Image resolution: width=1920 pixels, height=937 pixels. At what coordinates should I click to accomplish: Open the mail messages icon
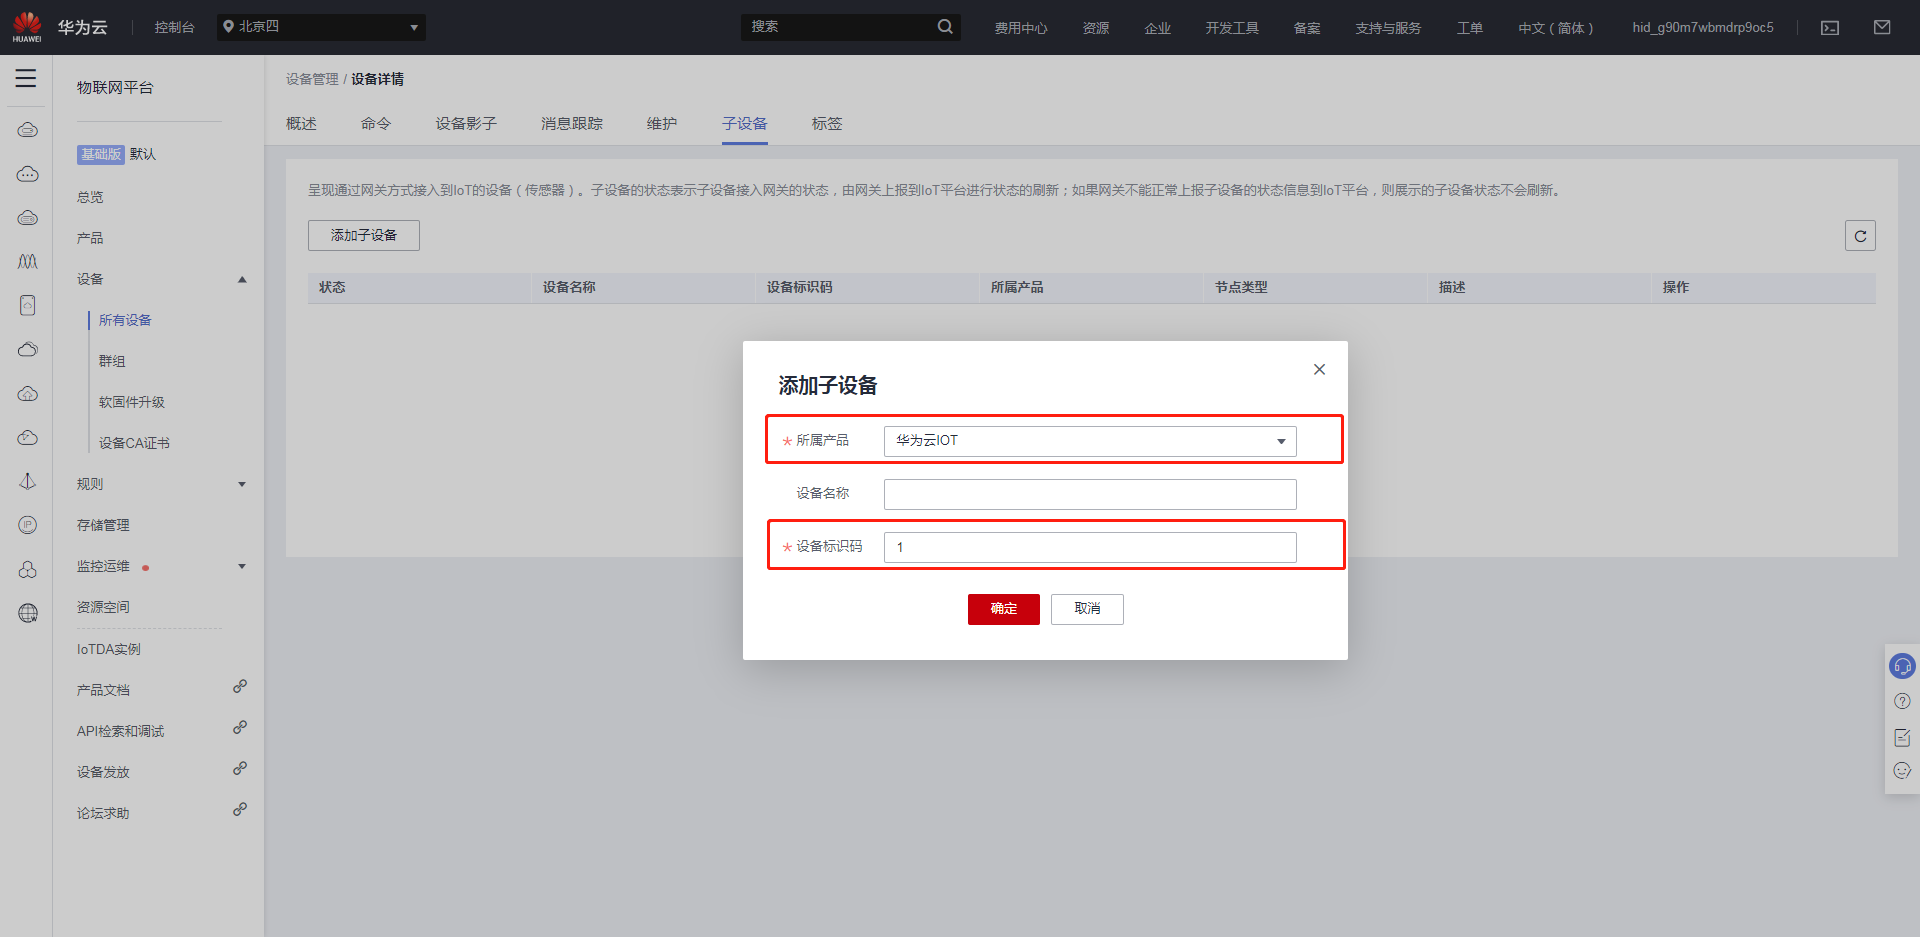click(x=1881, y=28)
